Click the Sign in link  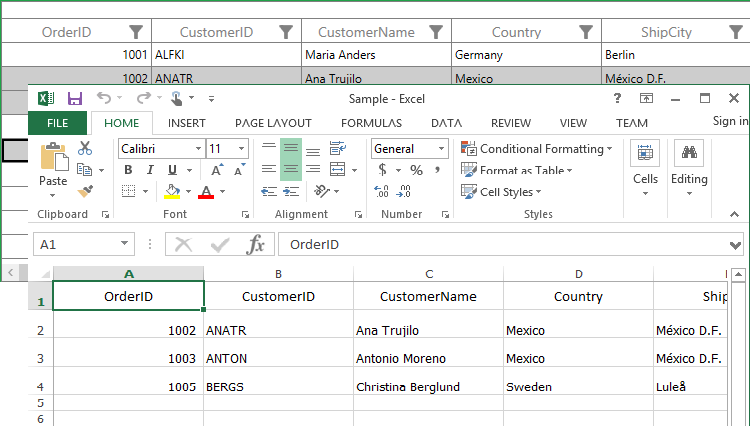point(729,121)
